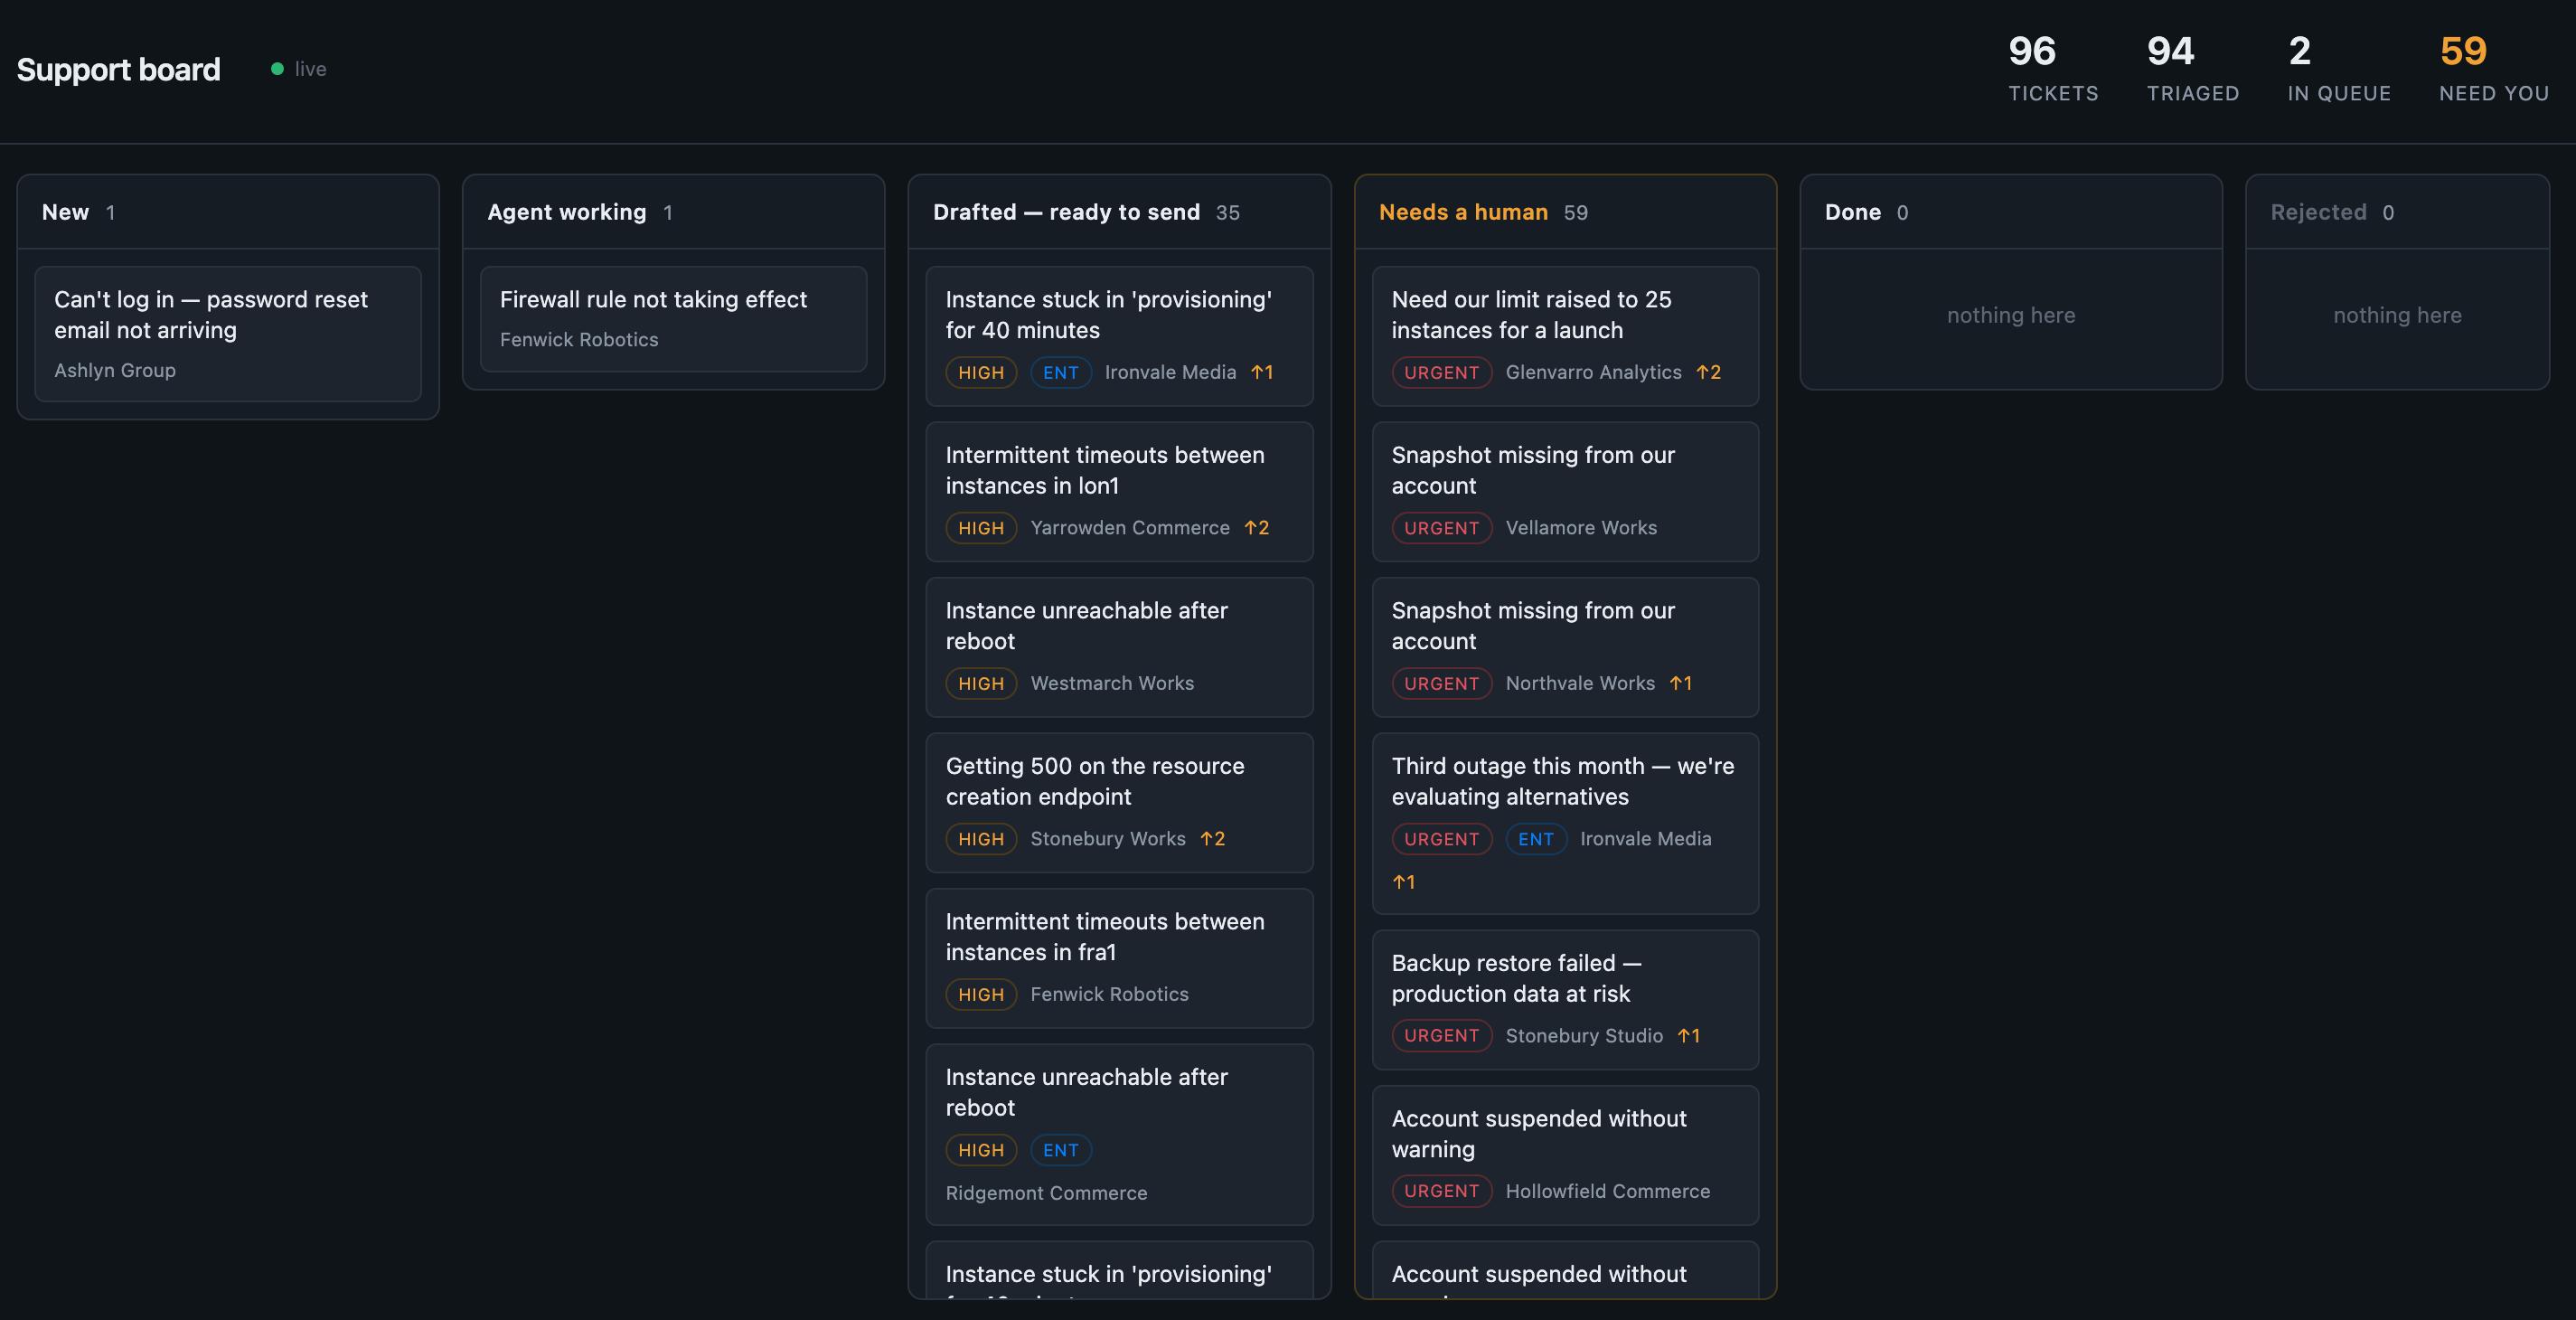Viewport: 2576px width, 1320px height.
Task: Select the Done column header
Action: click(2011, 212)
